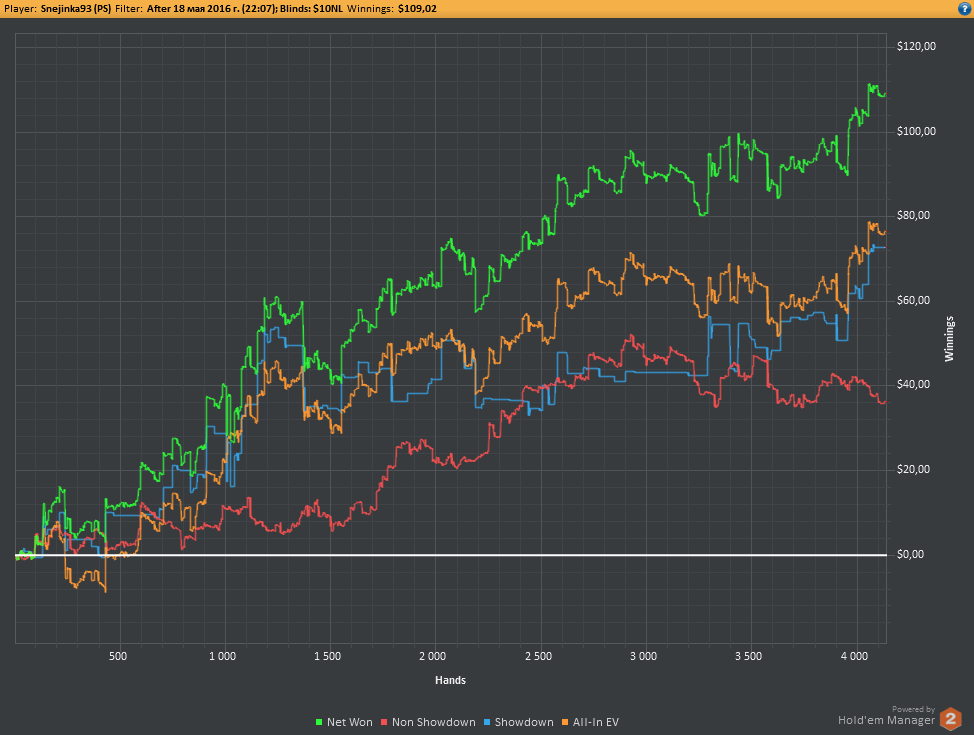Toggle the Showdown legend entry

coord(519,722)
